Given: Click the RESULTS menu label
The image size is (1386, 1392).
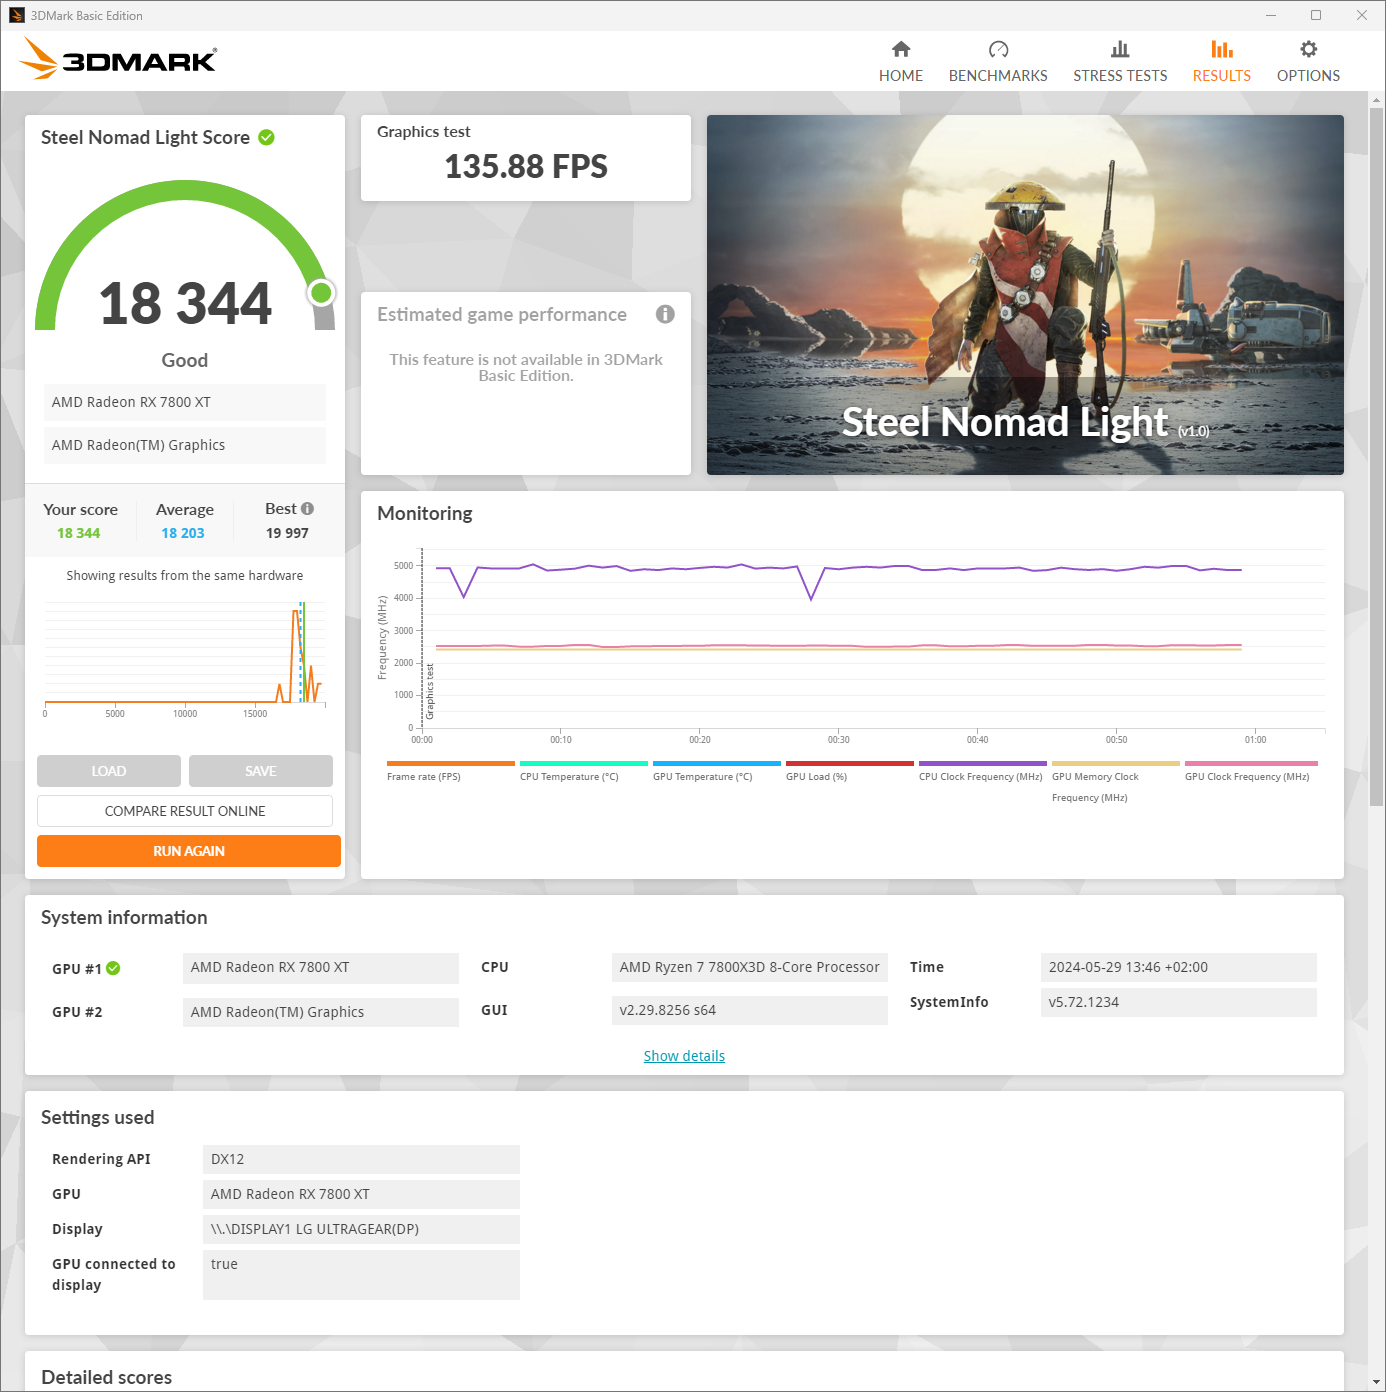Looking at the screenshot, I should tap(1222, 76).
